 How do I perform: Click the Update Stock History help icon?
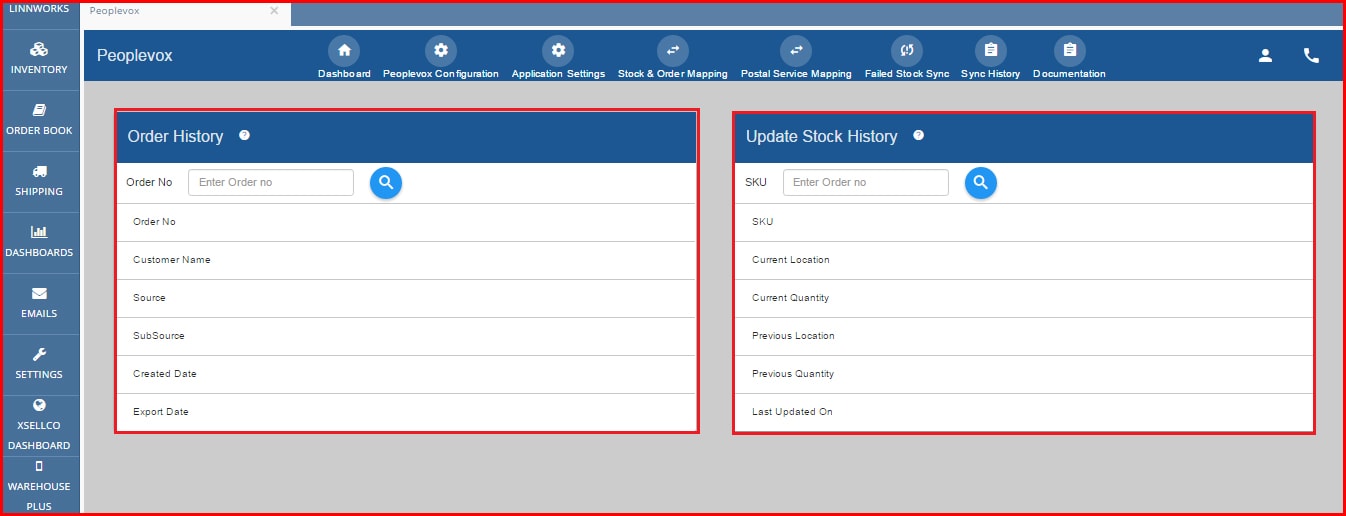pyautogui.click(x=919, y=135)
